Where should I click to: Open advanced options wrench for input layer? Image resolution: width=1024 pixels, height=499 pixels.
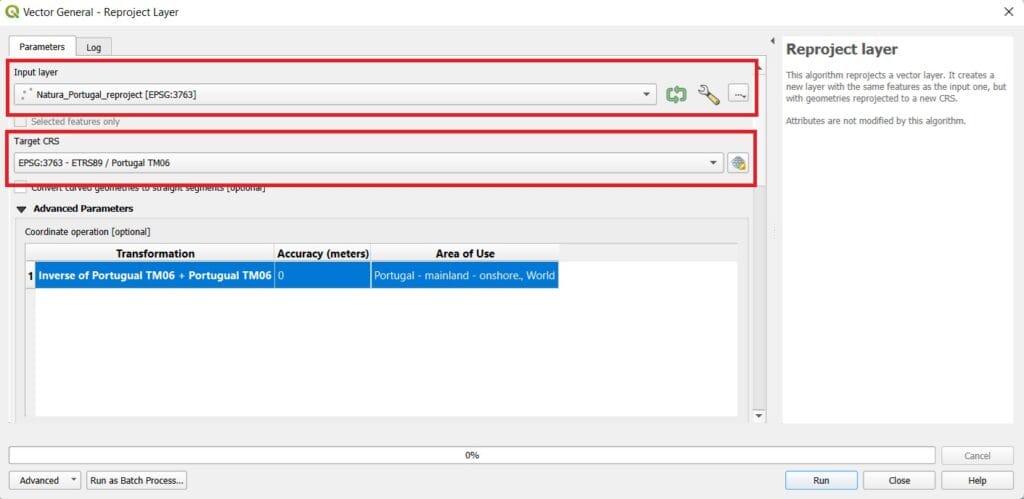point(709,95)
